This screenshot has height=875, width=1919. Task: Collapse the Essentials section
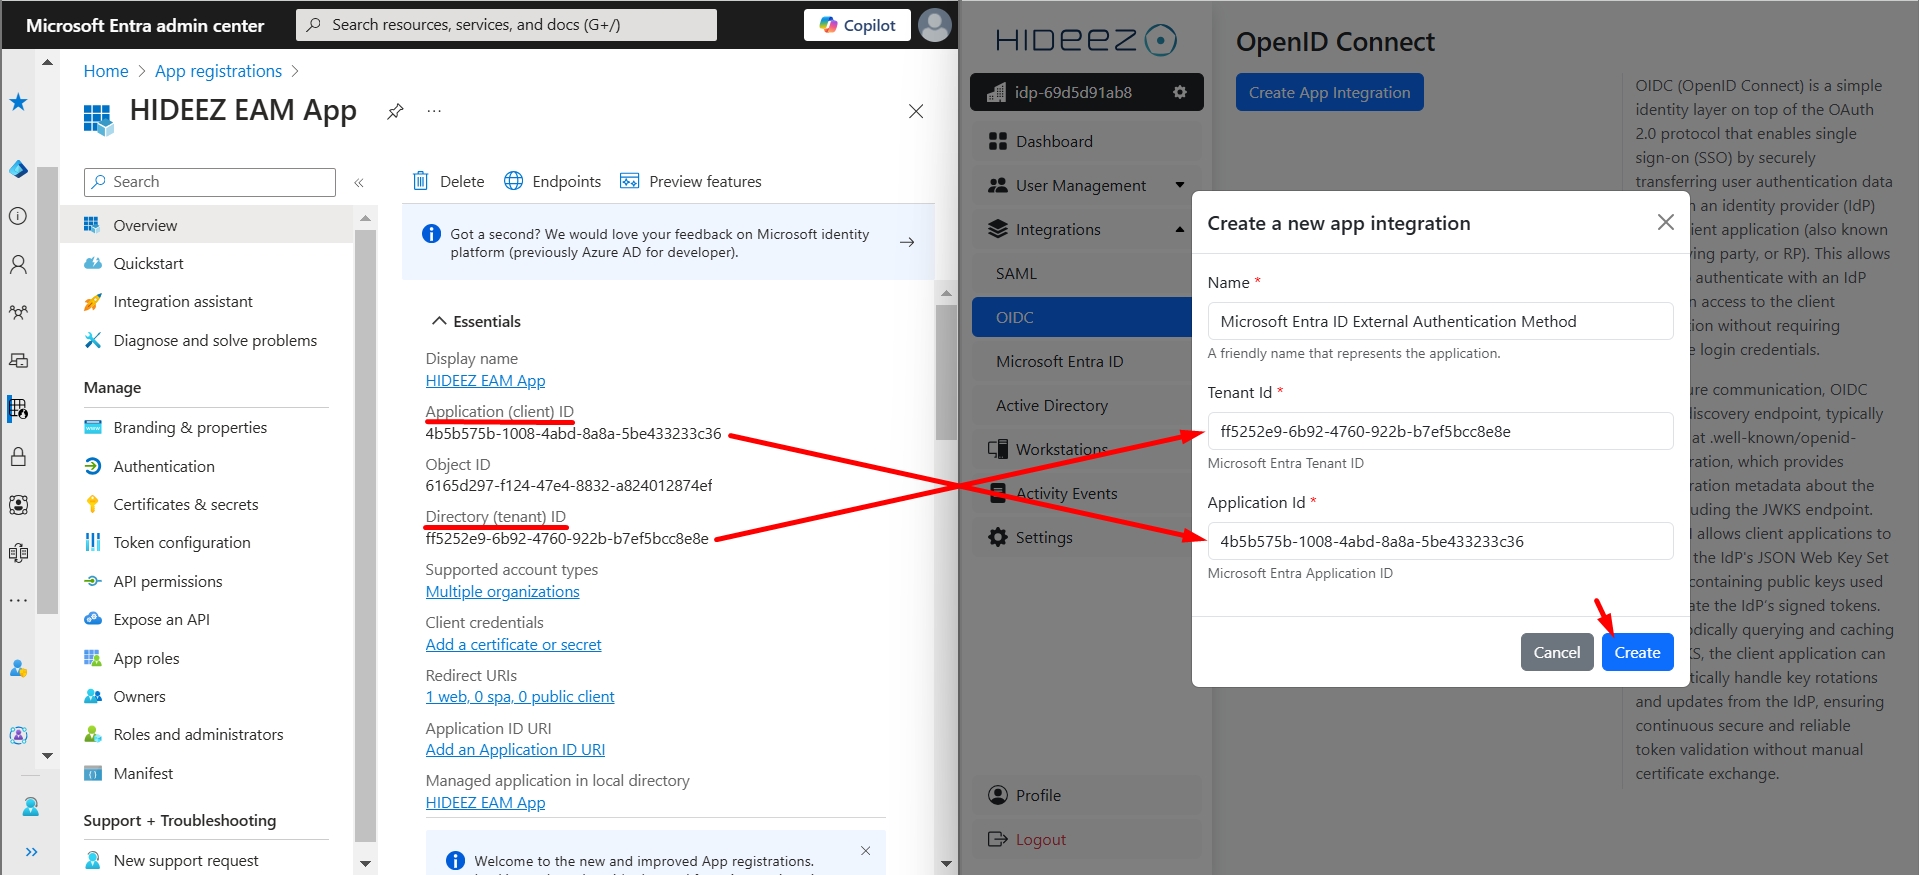coord(438,321)
